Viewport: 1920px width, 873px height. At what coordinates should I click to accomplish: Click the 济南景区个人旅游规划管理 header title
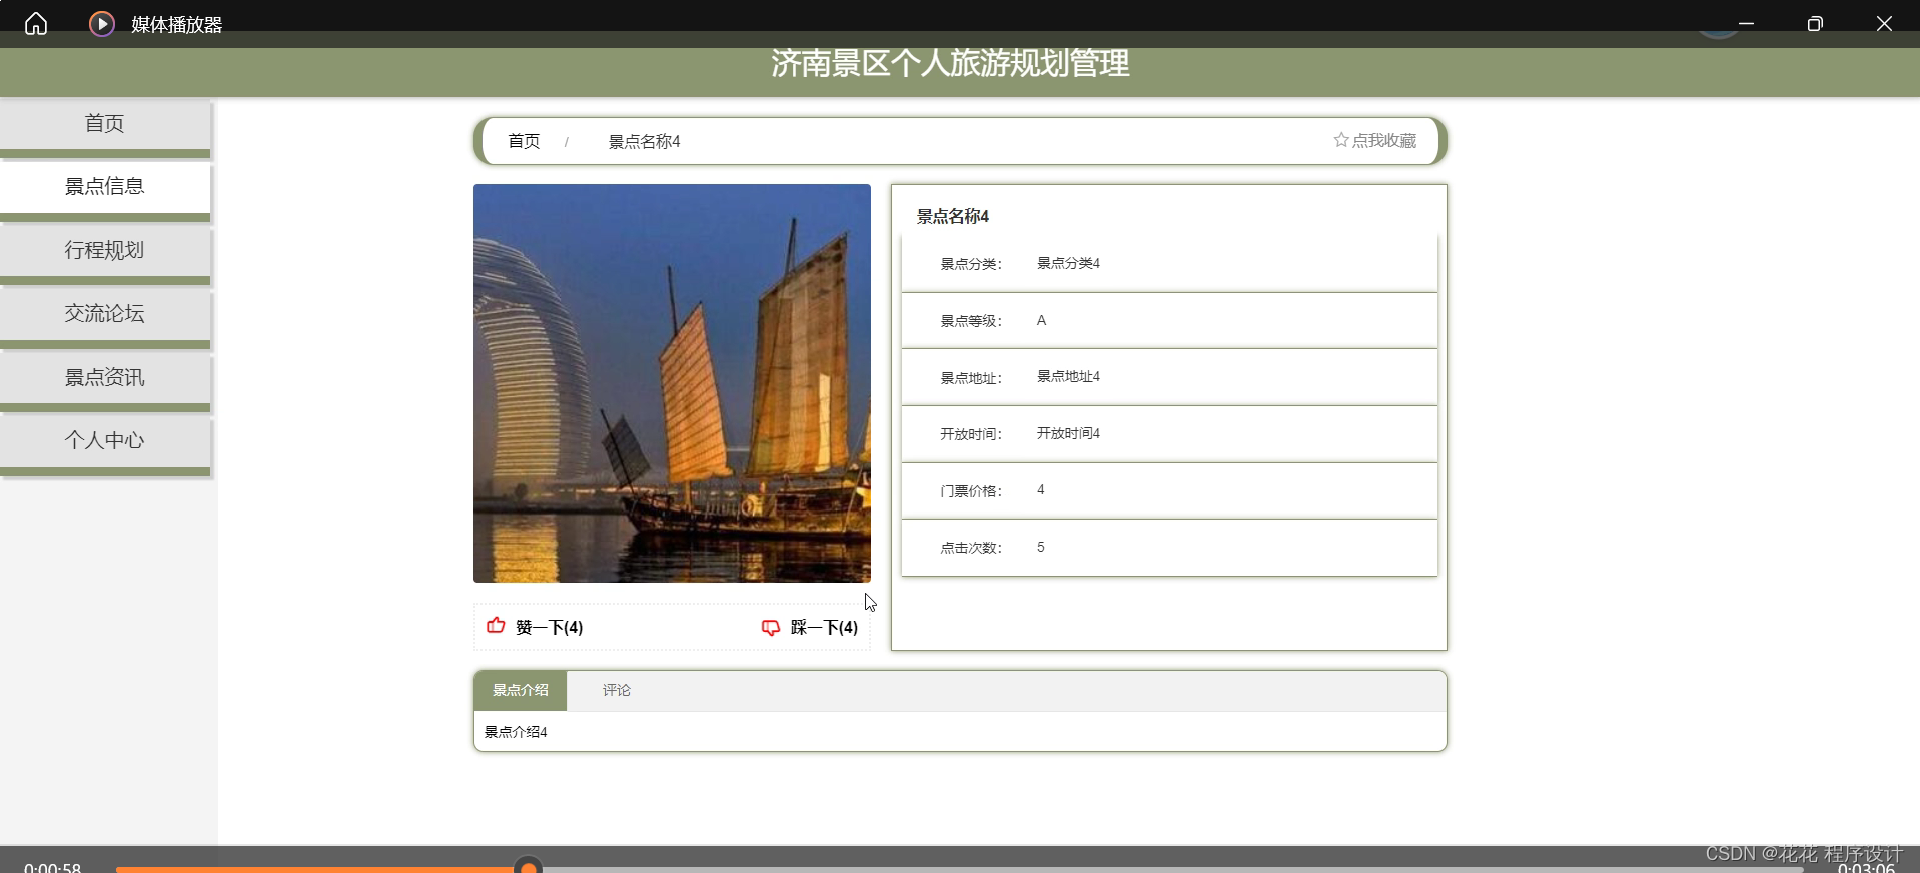pyautogui.click(x=950, y=63)
